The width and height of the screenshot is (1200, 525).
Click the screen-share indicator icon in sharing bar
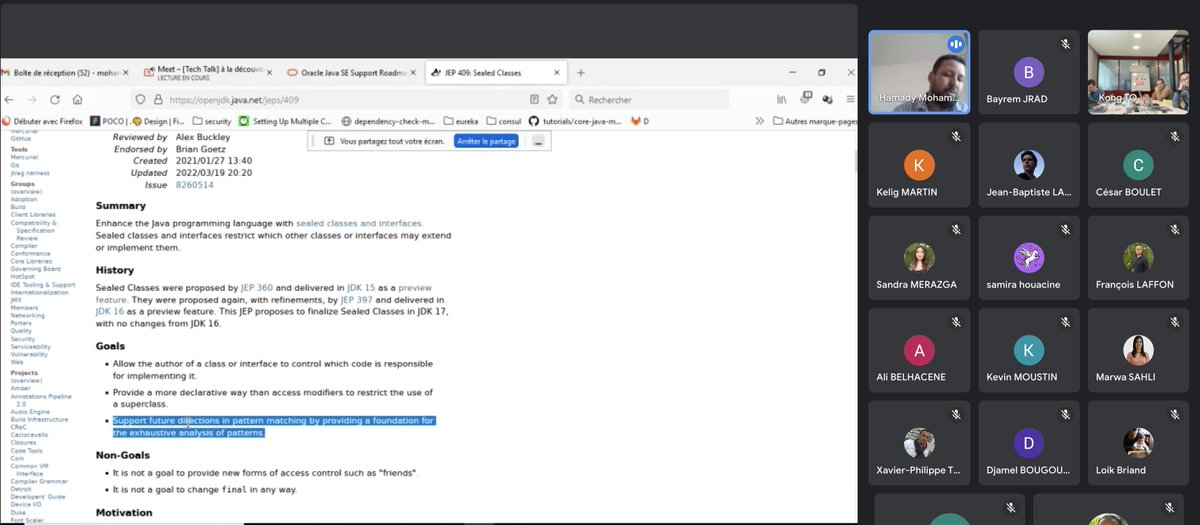pos(329,141)
